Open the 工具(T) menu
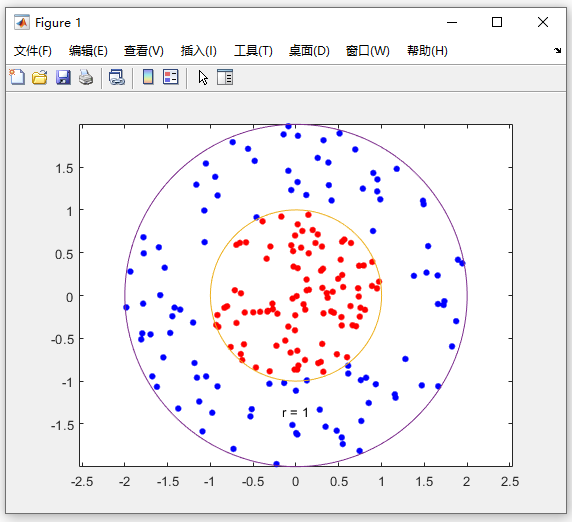This screenshot has height=522, width=572. coord(253,51)
